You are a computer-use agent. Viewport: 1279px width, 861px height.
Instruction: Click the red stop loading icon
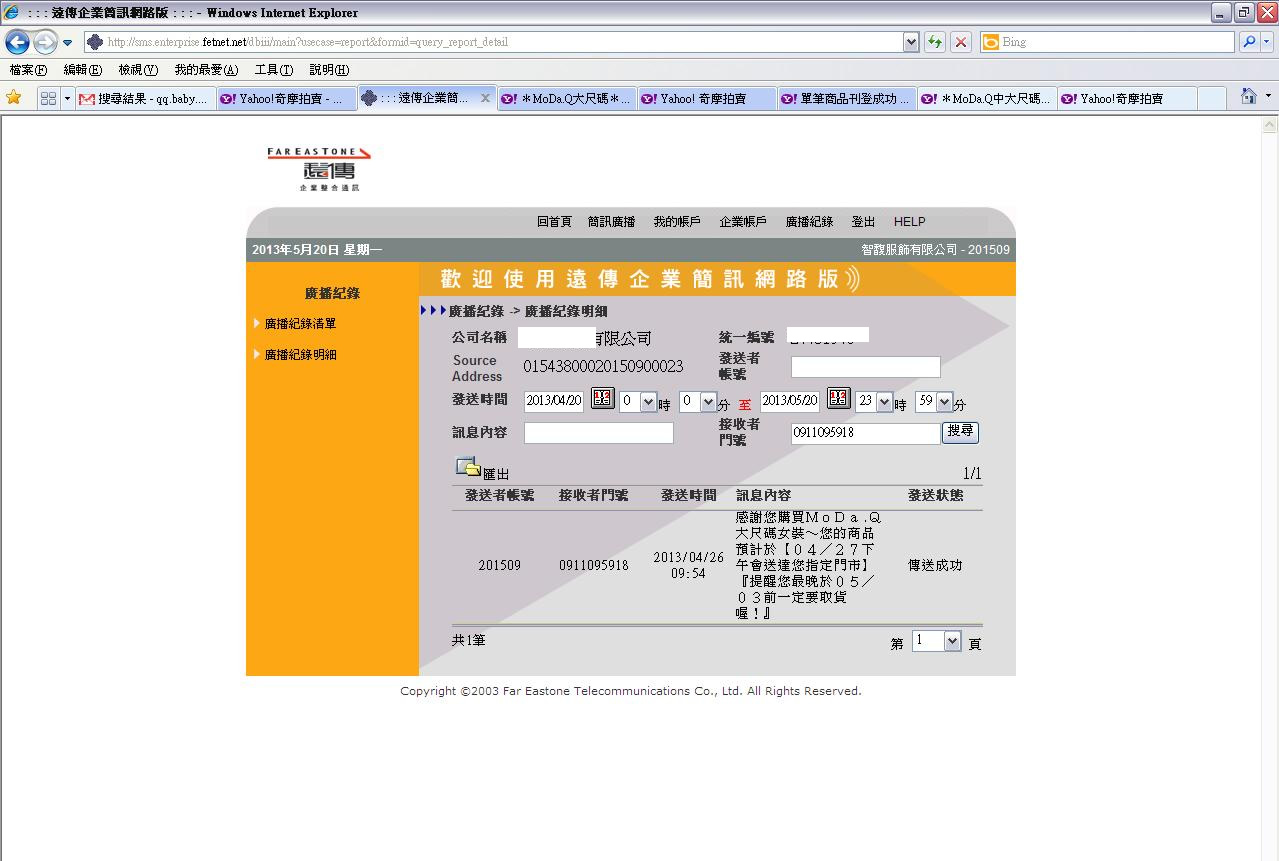click(961, 42)
